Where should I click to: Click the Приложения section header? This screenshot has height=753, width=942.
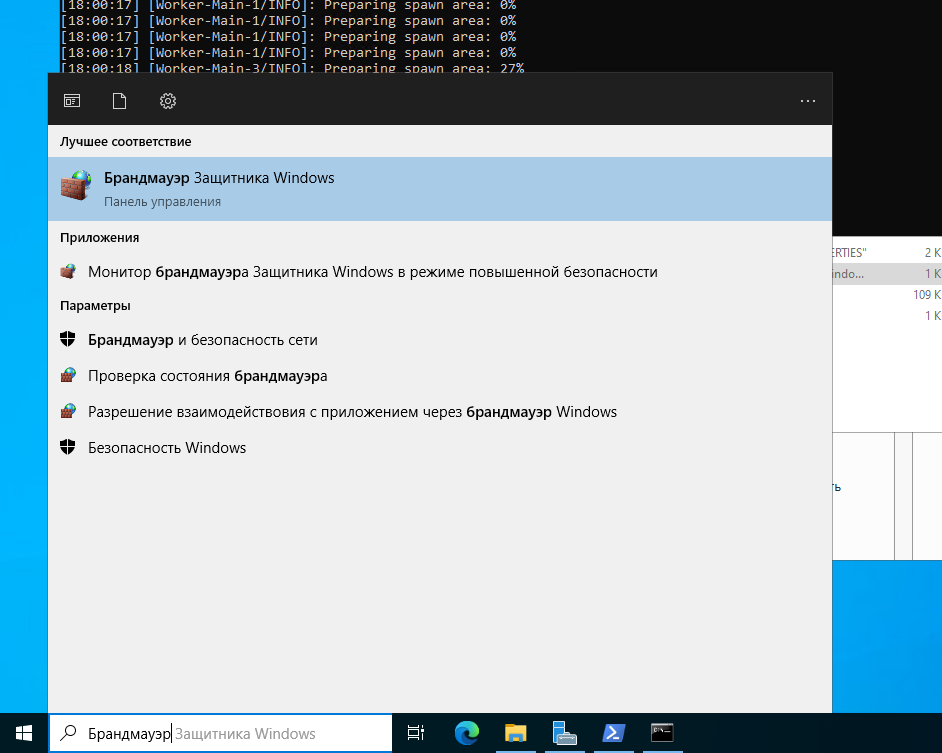(100, 238)
